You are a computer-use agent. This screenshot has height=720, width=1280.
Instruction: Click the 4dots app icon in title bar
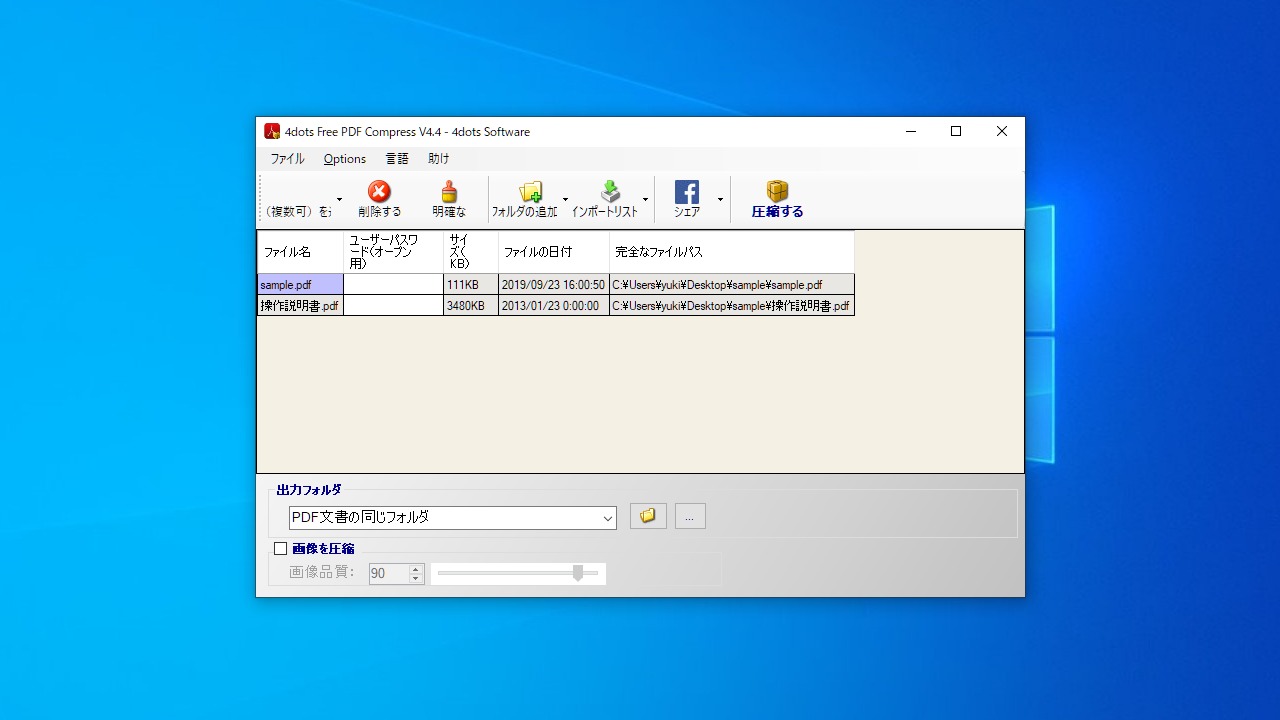(272, 131)
